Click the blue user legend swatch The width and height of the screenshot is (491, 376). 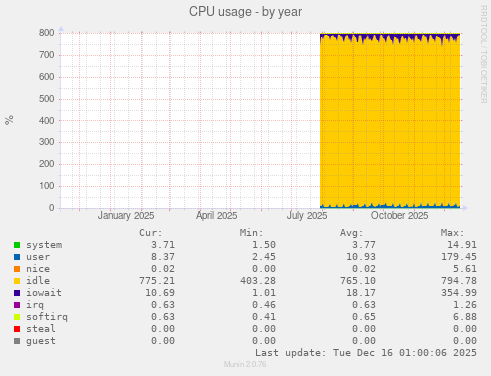[x=17, y=257]
